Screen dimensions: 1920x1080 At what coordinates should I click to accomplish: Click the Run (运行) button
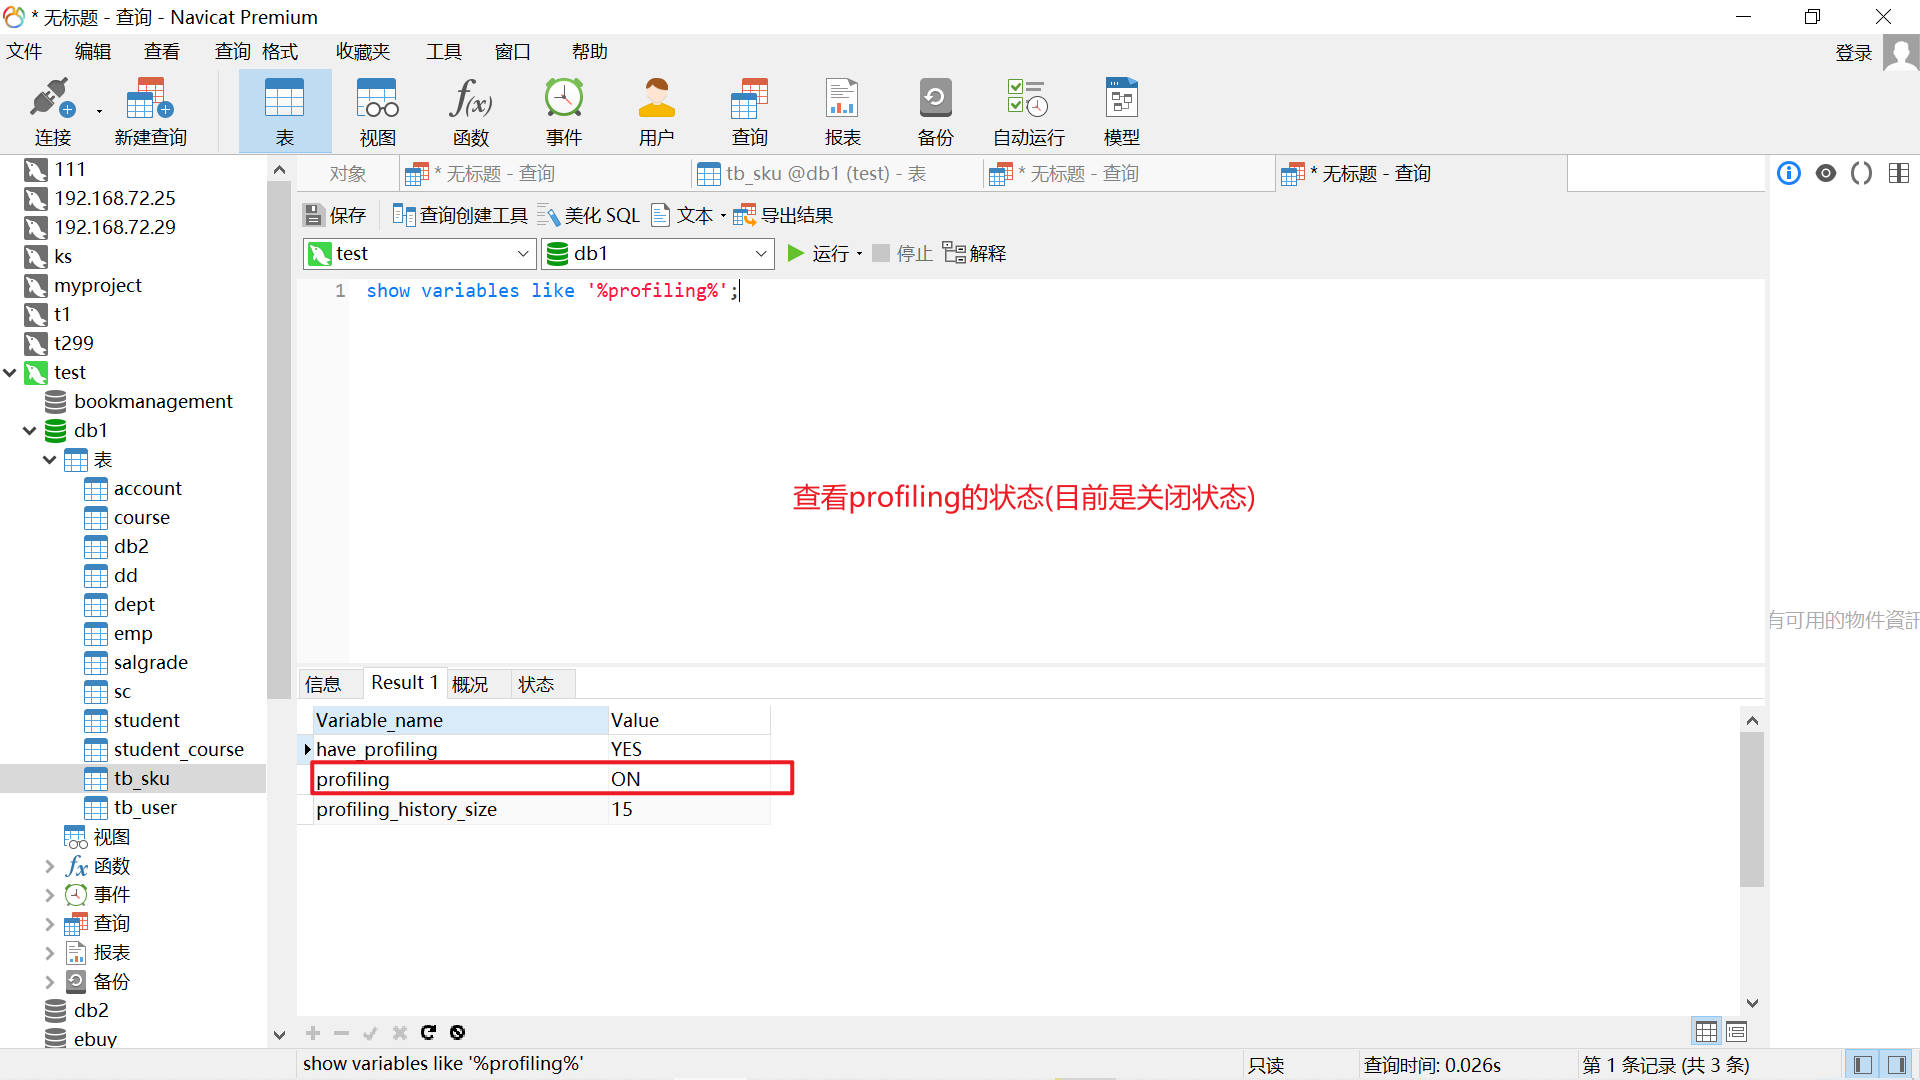point(818,254)
